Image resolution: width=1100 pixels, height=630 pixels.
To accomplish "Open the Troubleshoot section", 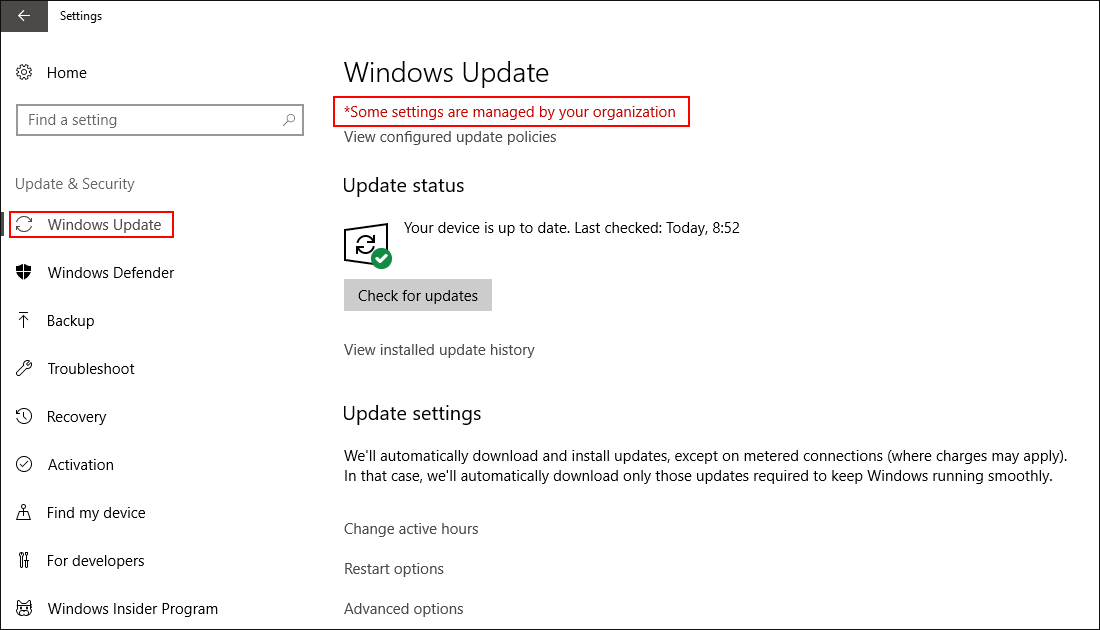I will (x=91, y=369).
